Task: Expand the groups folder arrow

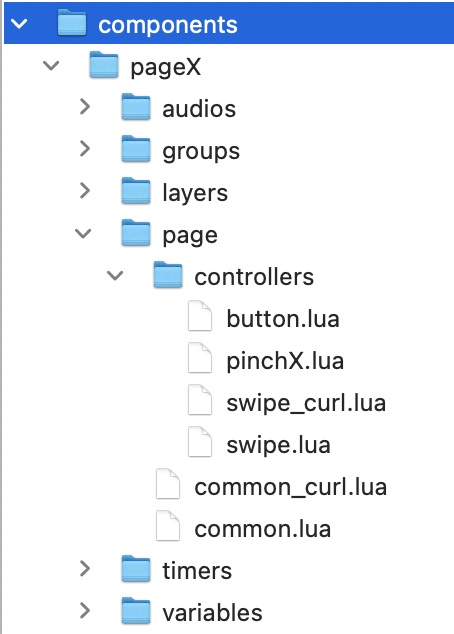Action: tap(85, 149)
